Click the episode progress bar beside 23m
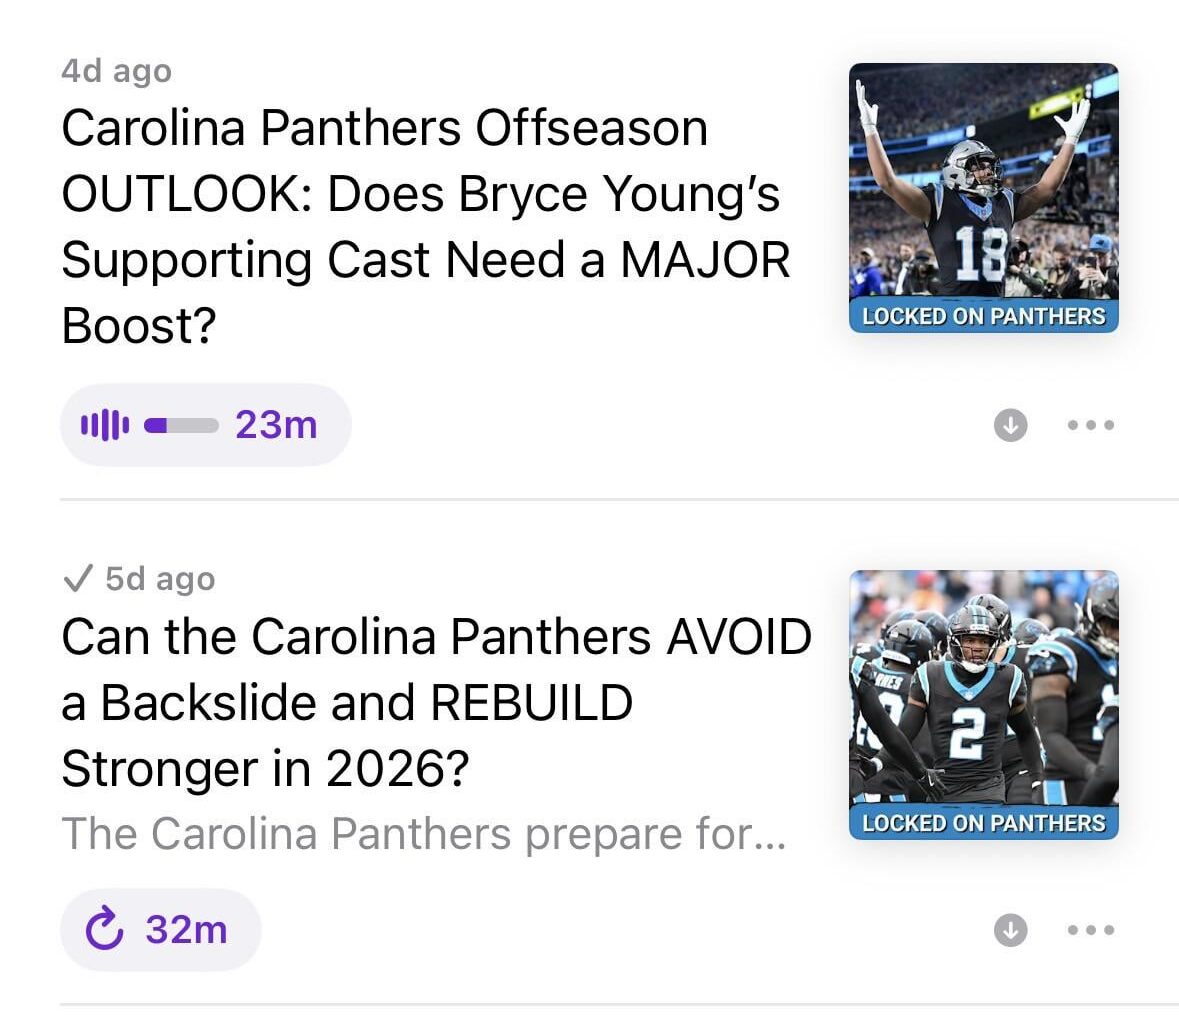Screen dimensions: 1179x1024 [181, 425]
